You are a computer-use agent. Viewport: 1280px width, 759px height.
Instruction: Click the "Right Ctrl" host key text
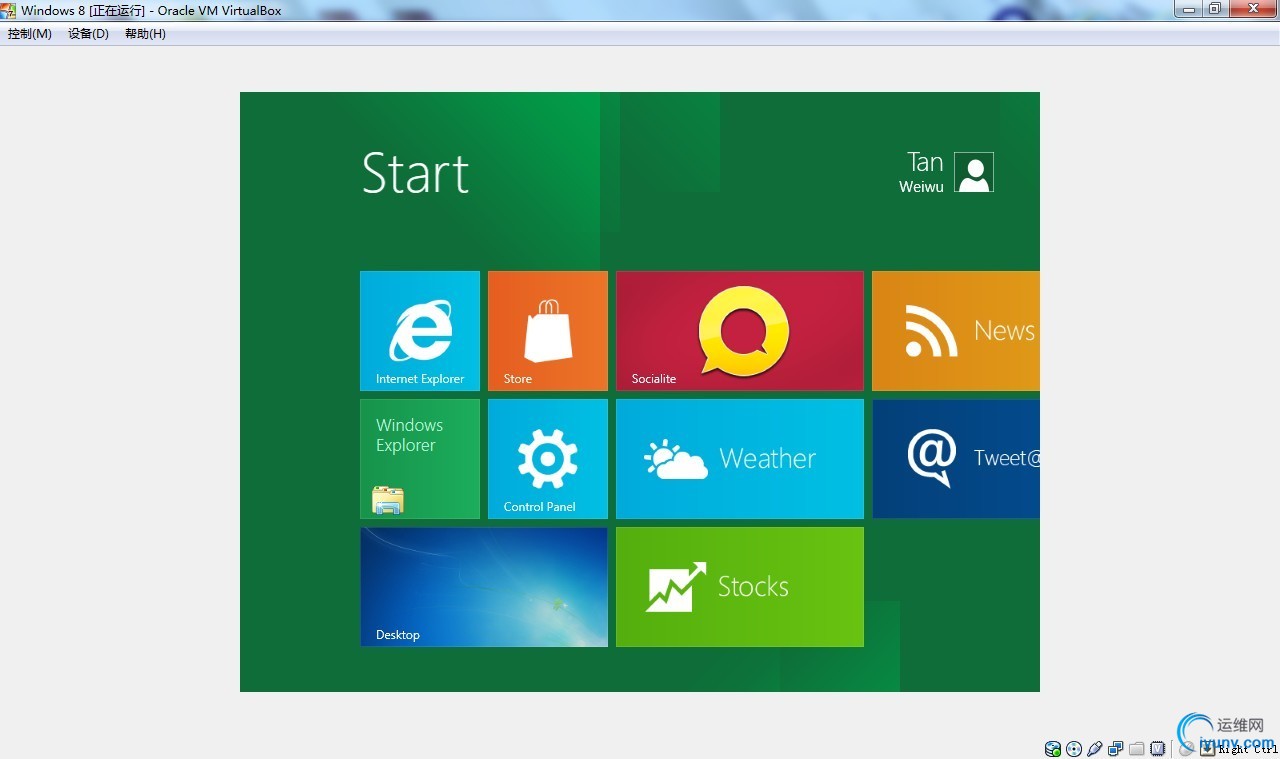(1247, 750)
